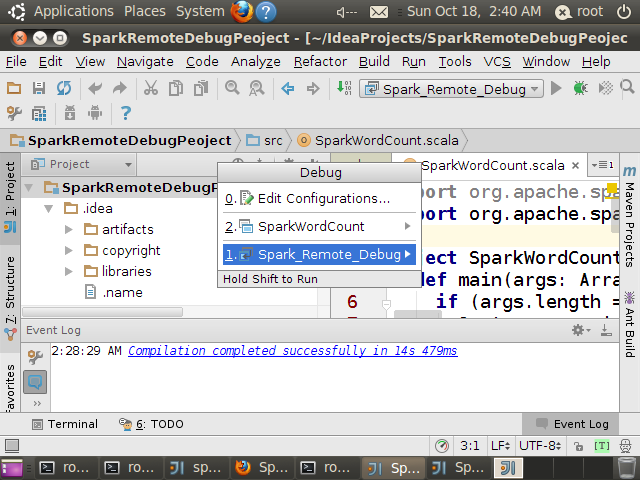Run with coverage toolbar icon

pos(605,88)
